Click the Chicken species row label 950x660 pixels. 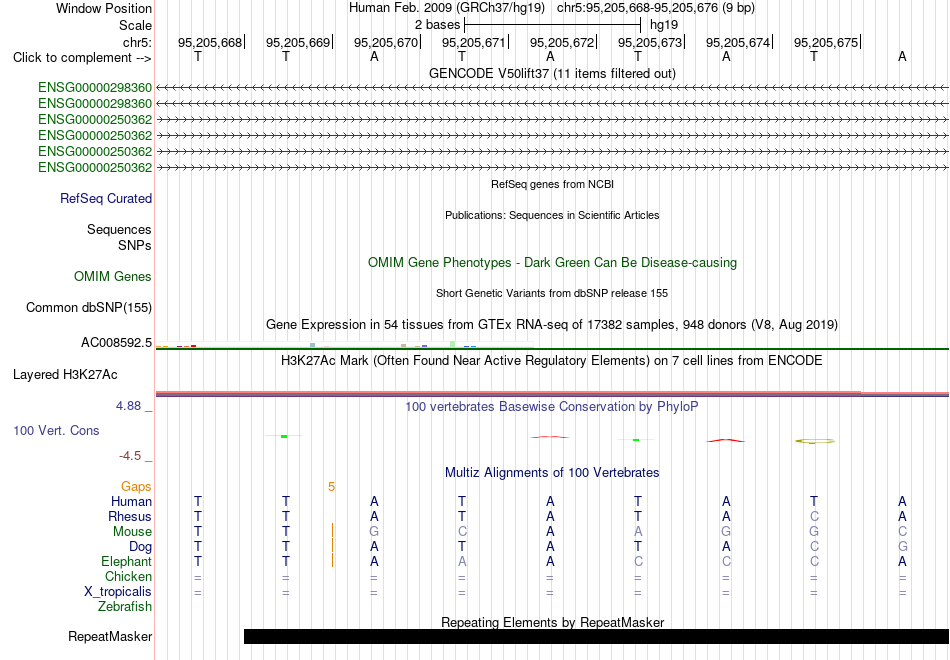click(128, 576)
